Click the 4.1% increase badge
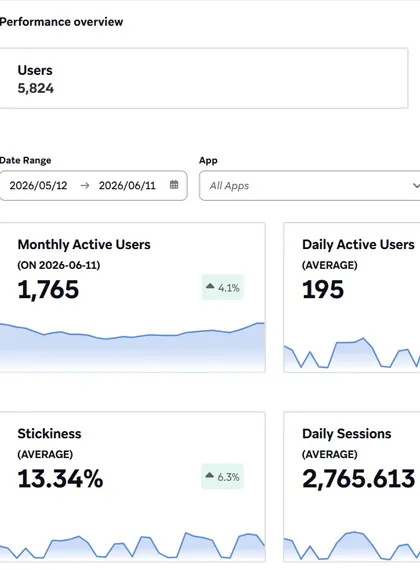The width and height of the screenshot is (420, 570). click(223, 288)
